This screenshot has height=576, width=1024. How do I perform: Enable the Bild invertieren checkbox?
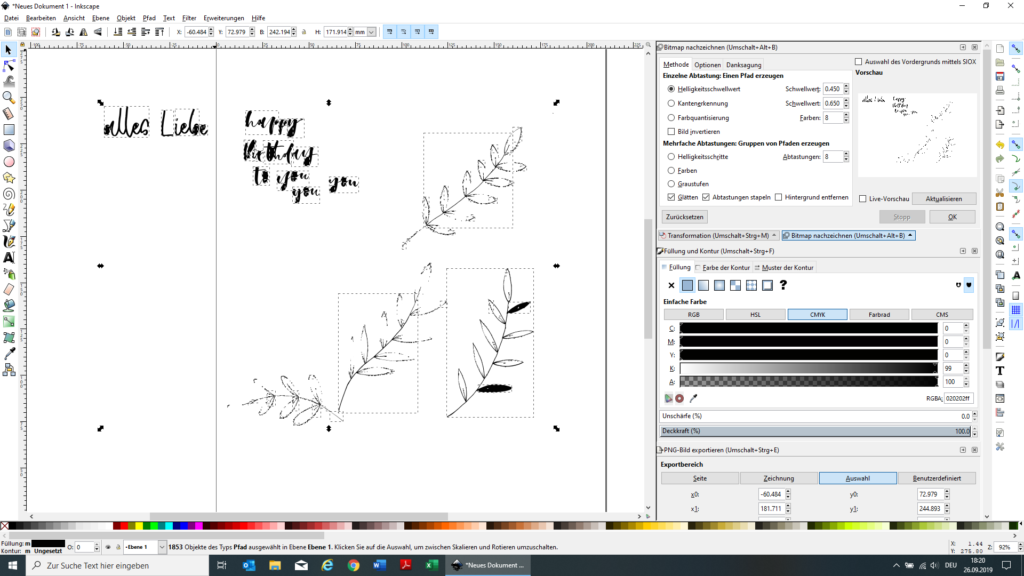tap(671, 131)
